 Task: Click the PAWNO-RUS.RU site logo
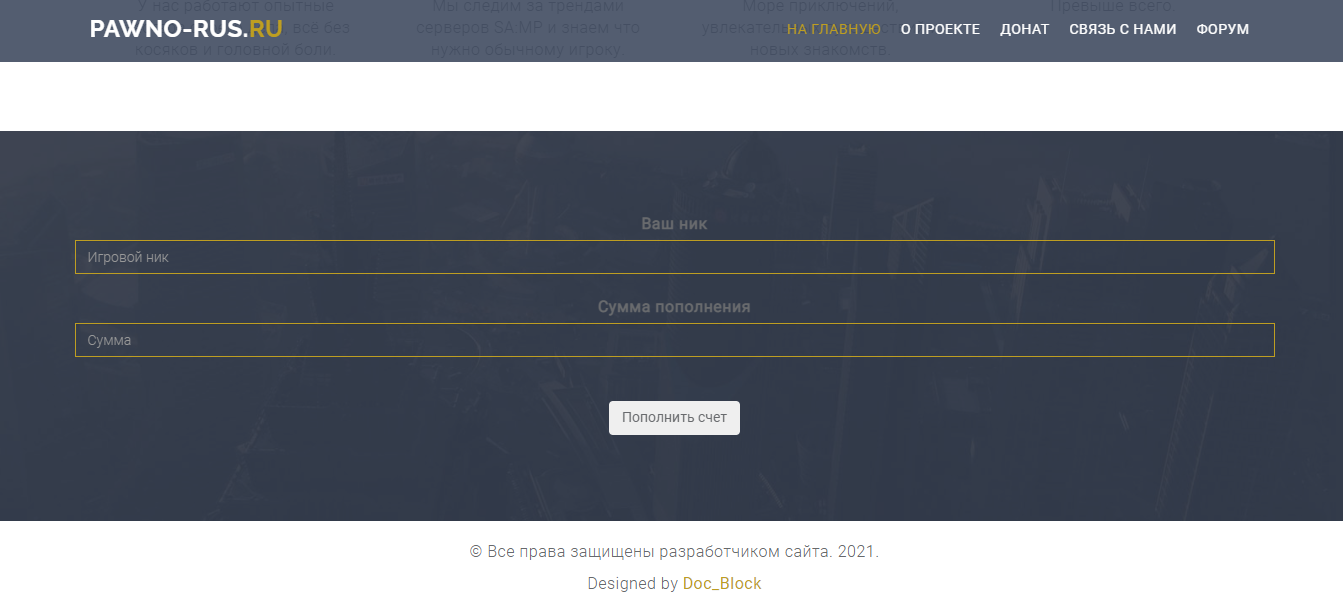[x=183, y=29]
